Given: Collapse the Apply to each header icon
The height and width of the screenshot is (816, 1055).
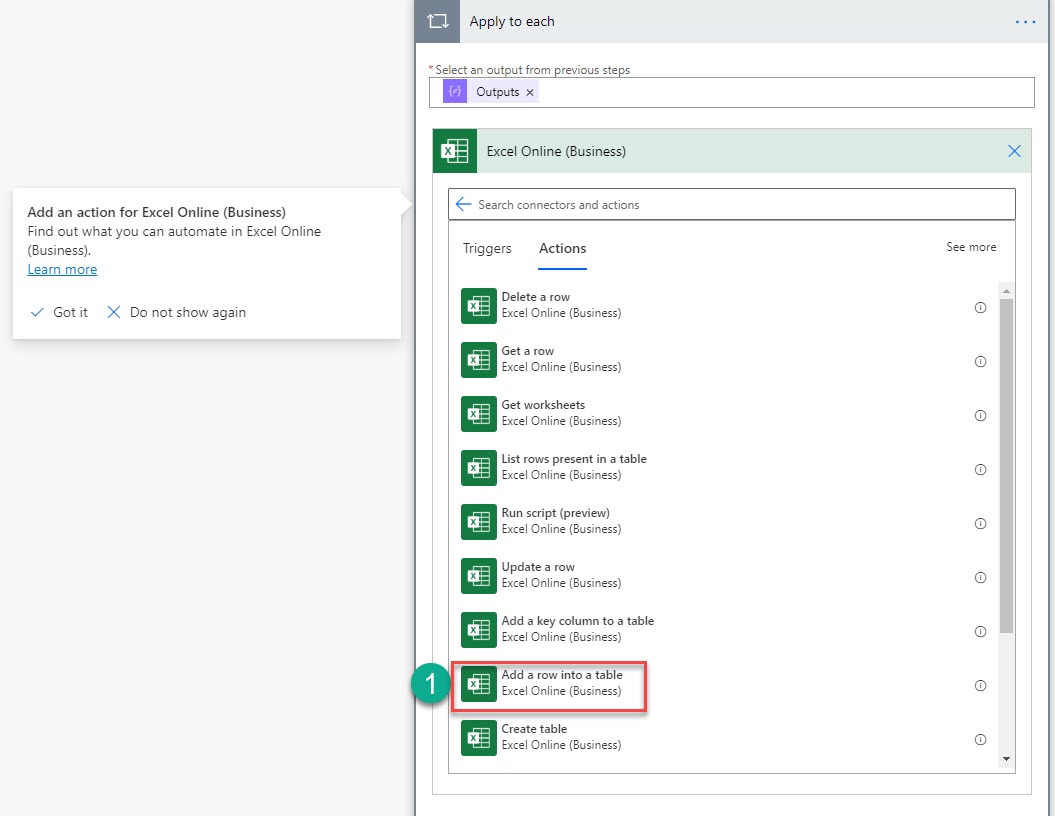Looking at the screenshot, I should tap(437, 21).
